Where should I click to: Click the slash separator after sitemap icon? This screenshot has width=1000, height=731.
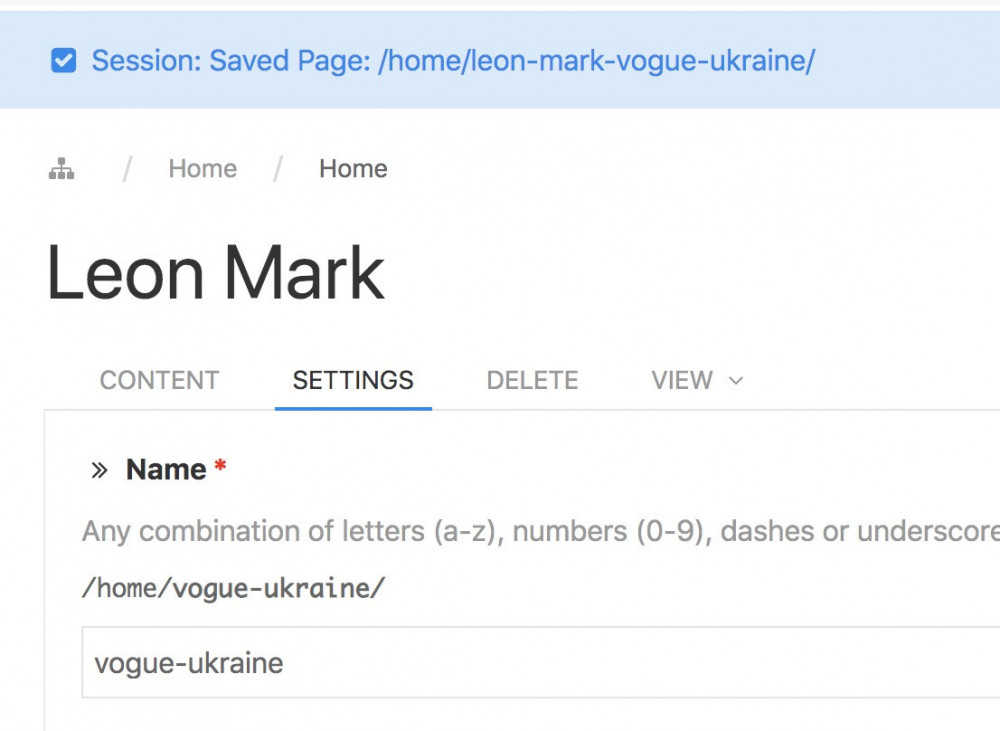point(127,169)
